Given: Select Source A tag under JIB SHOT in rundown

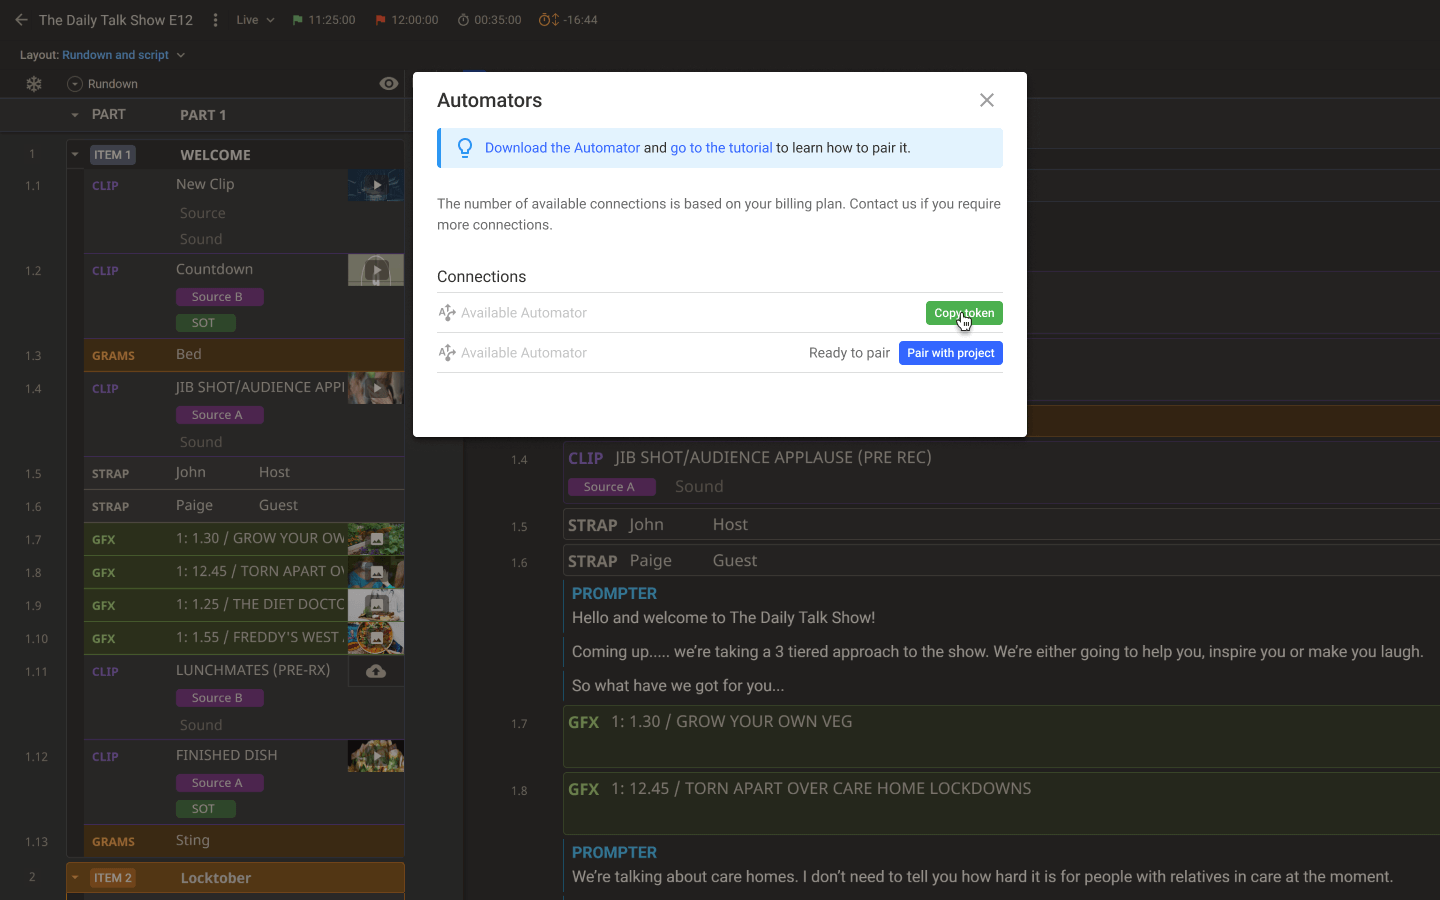Looking at the screenshot, I should coord(220,415).
